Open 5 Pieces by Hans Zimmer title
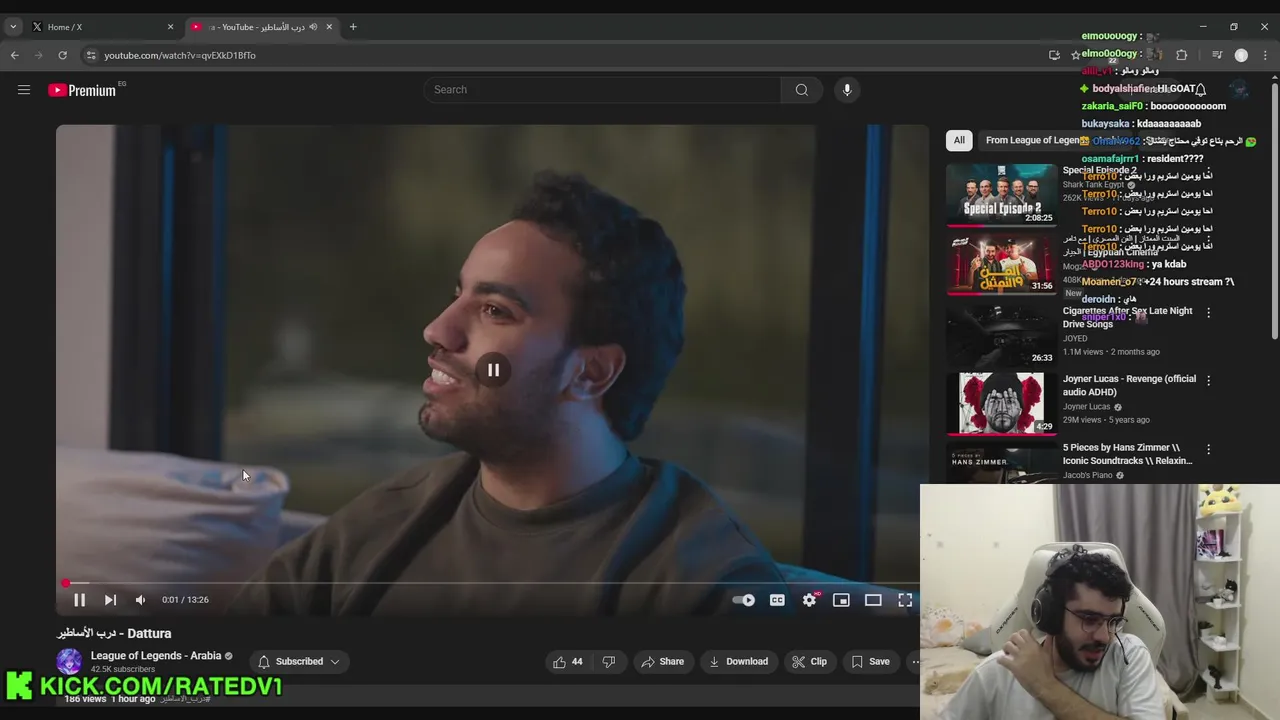 coord(1127,455)
